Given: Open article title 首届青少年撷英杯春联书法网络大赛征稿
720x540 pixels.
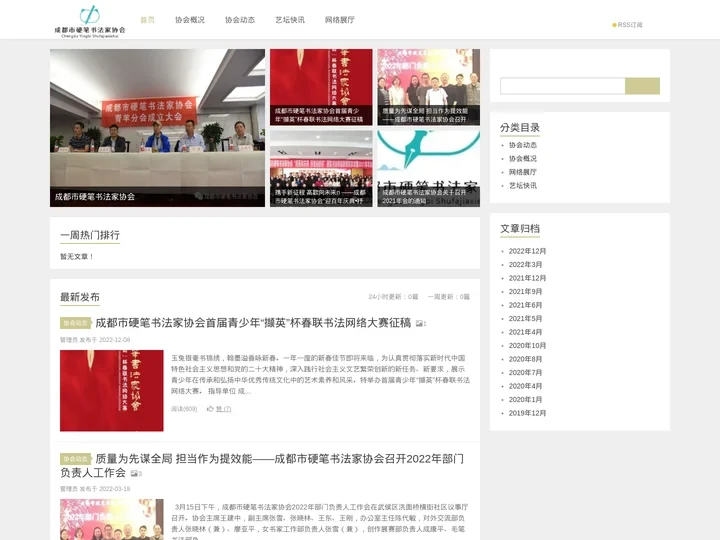Looking at the screenshot, I should pos(253,323).
